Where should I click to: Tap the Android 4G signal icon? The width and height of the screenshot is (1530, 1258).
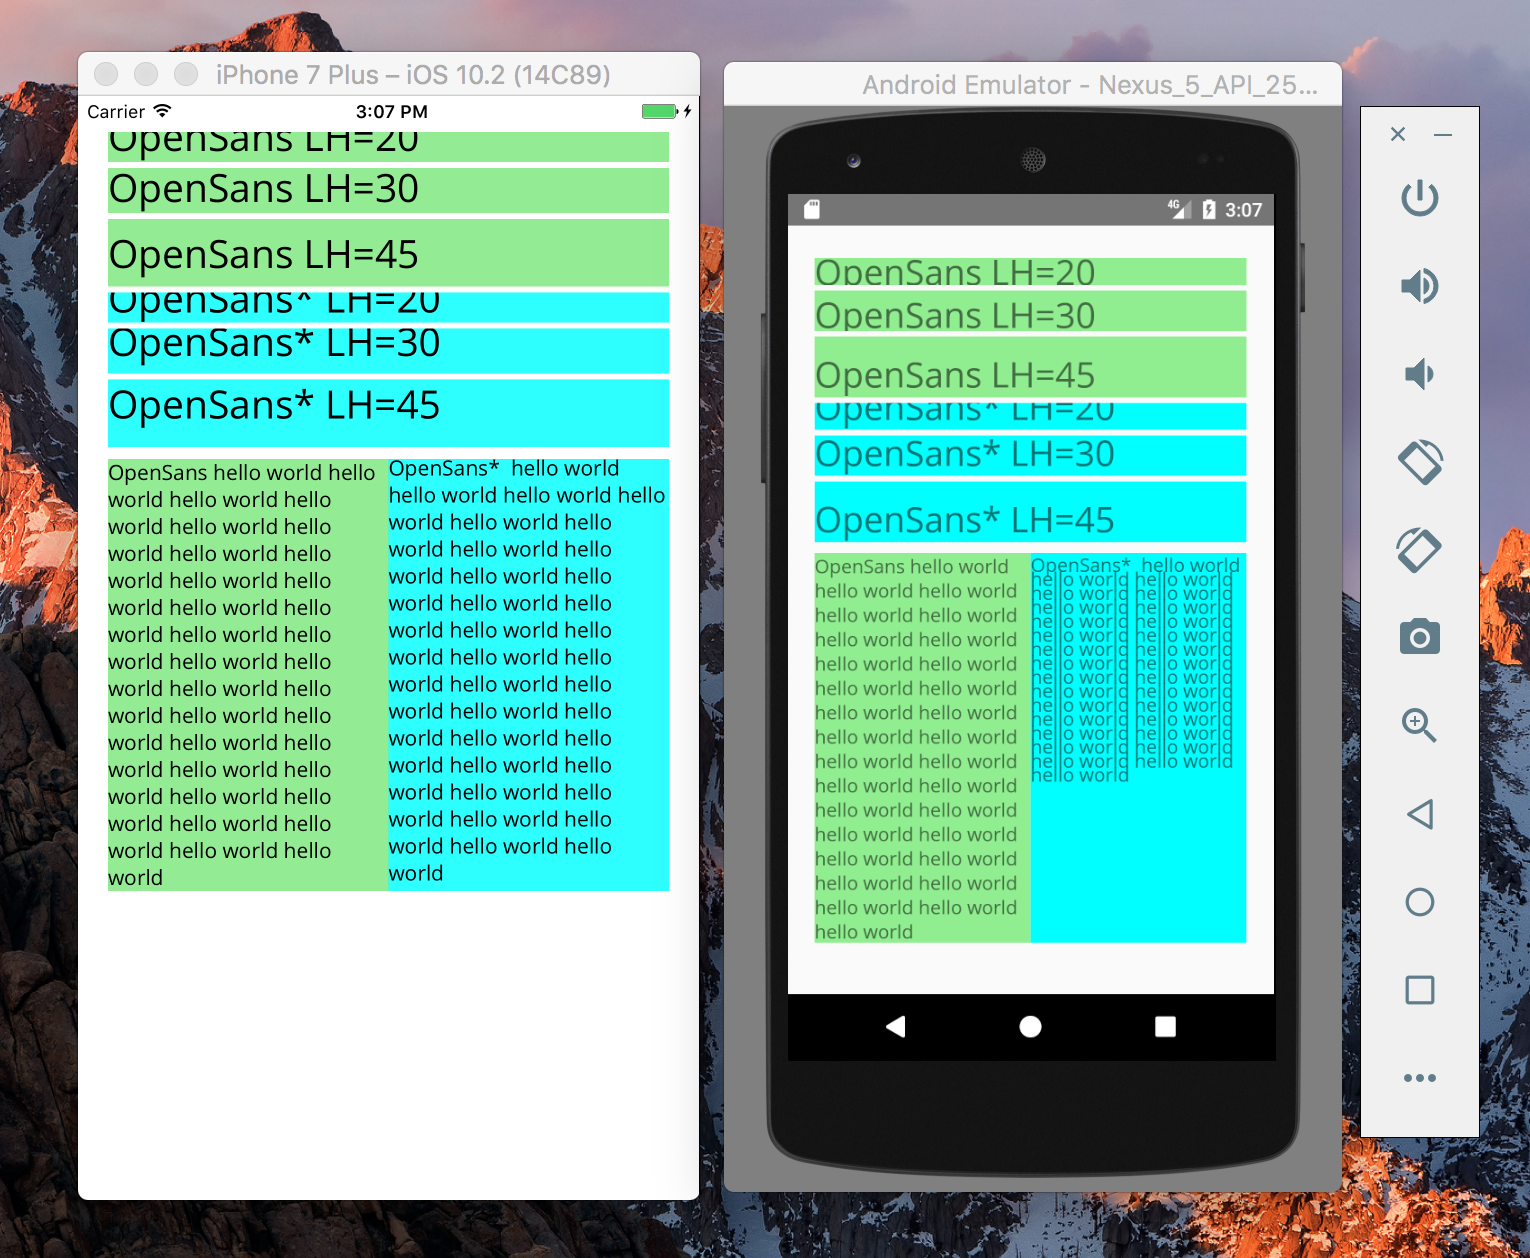click(1178, 209)
